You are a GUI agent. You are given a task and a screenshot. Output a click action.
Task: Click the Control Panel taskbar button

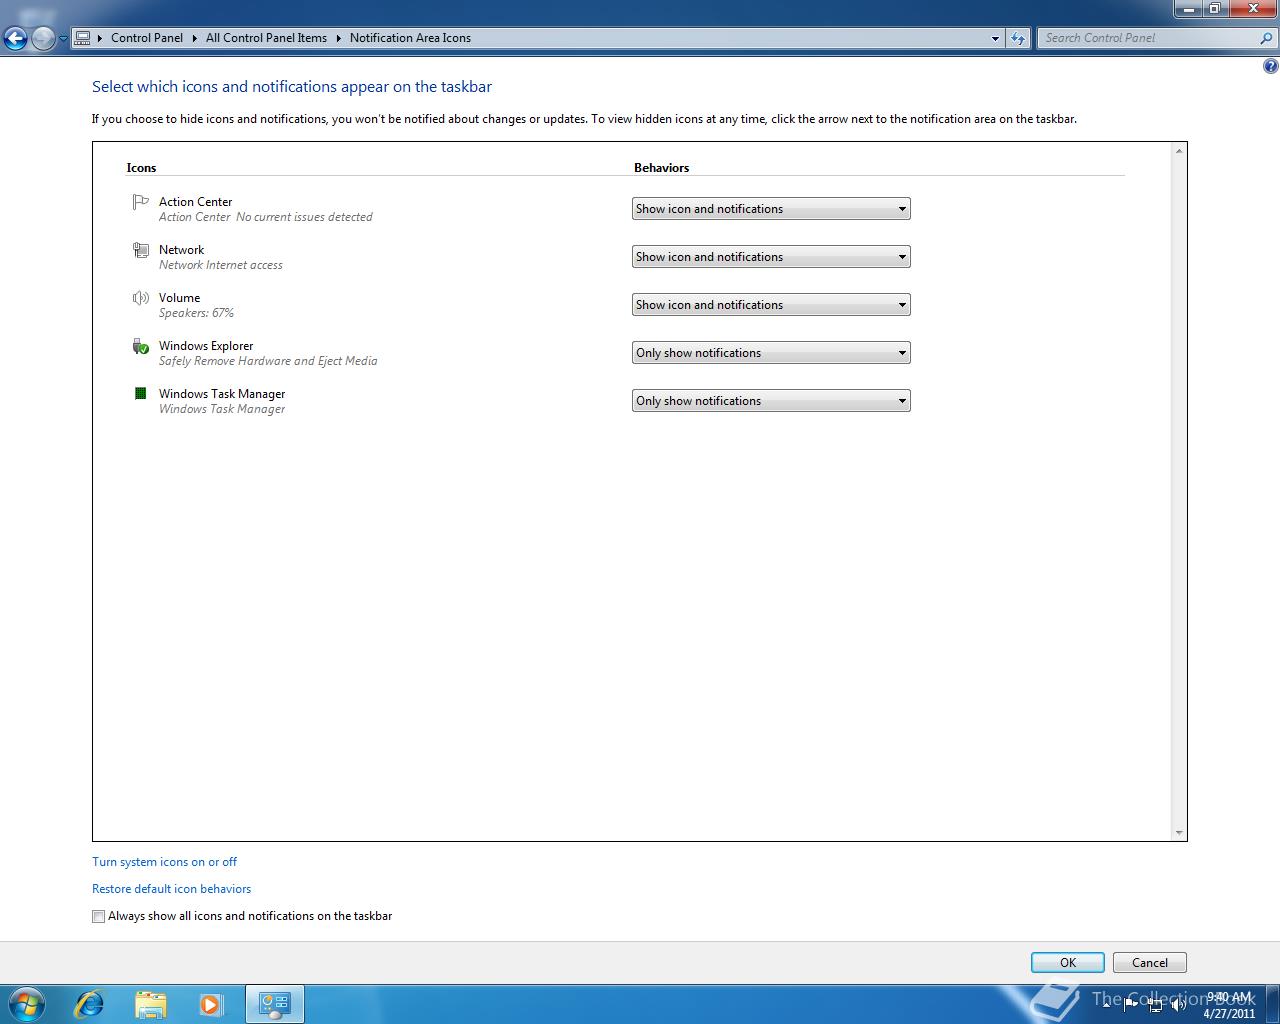click(274, 1004)
